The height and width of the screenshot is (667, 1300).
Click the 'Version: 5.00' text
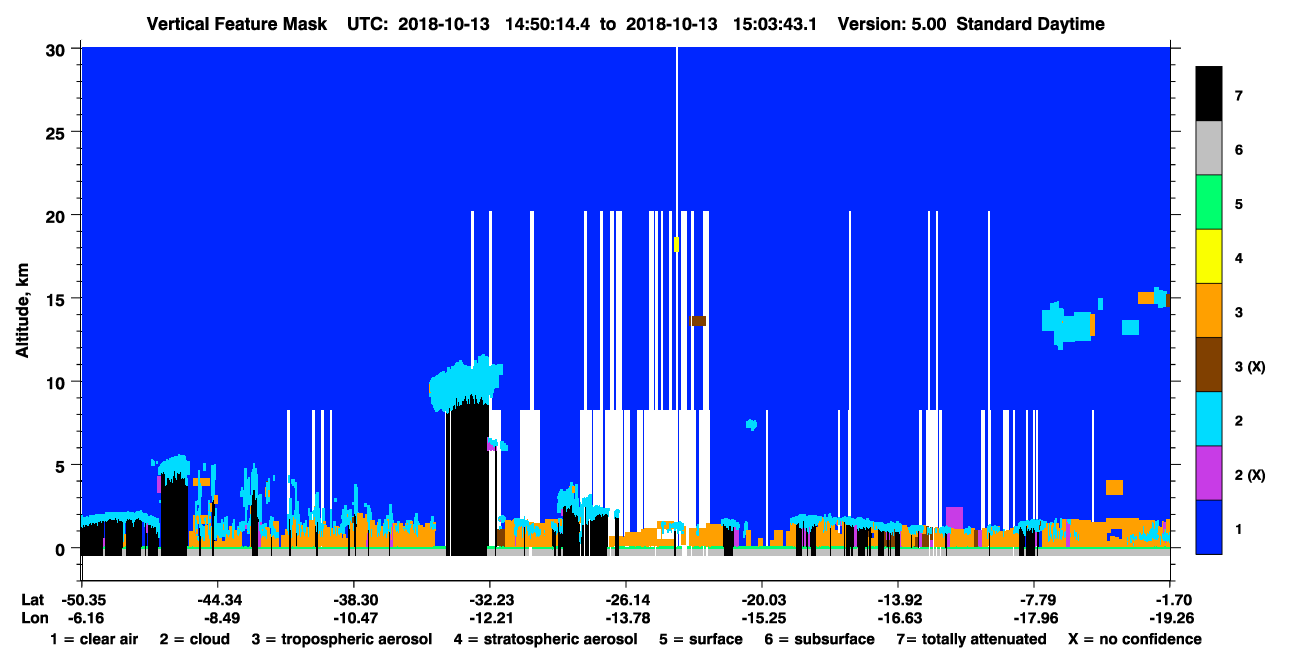[x=892, y=24]
